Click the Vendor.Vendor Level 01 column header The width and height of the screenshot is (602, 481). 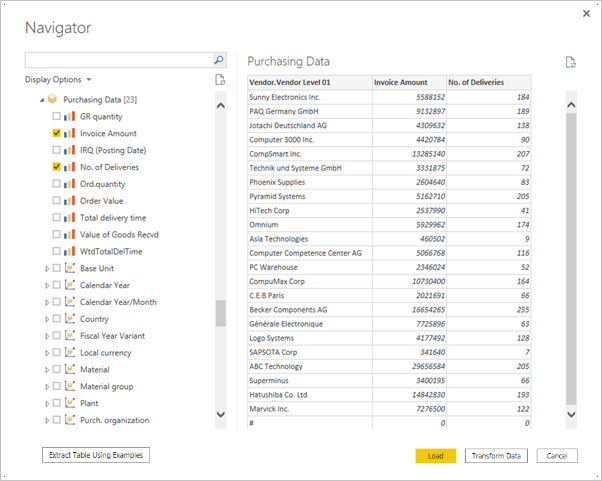click(x=310, y=82)
